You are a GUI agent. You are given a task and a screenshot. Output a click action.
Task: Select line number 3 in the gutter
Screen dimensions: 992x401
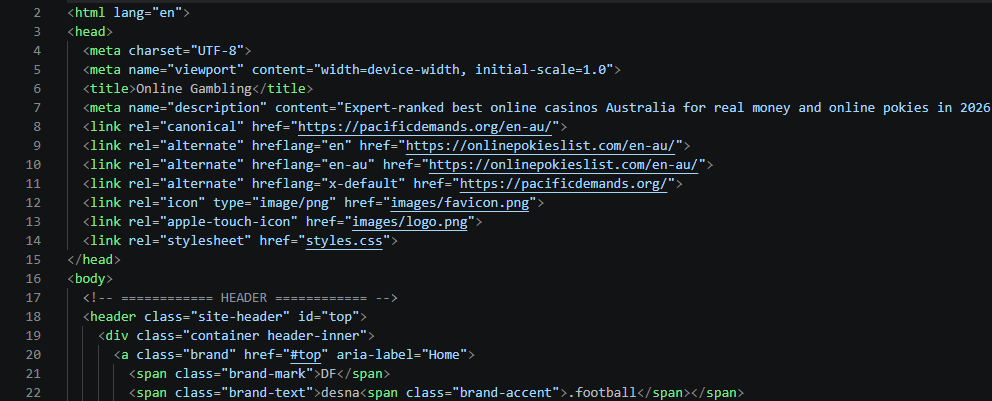tap(37, 32)
